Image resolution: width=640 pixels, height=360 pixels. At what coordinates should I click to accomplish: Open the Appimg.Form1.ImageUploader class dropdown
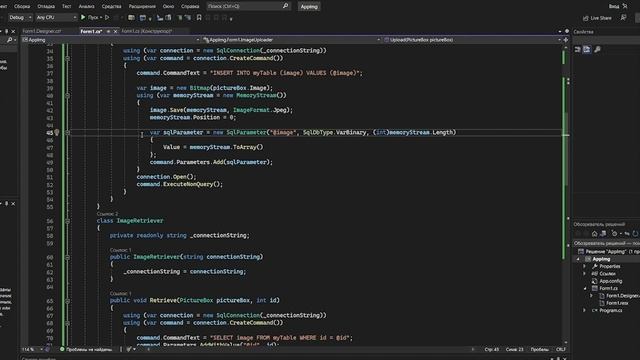click(x=291, y=40)
